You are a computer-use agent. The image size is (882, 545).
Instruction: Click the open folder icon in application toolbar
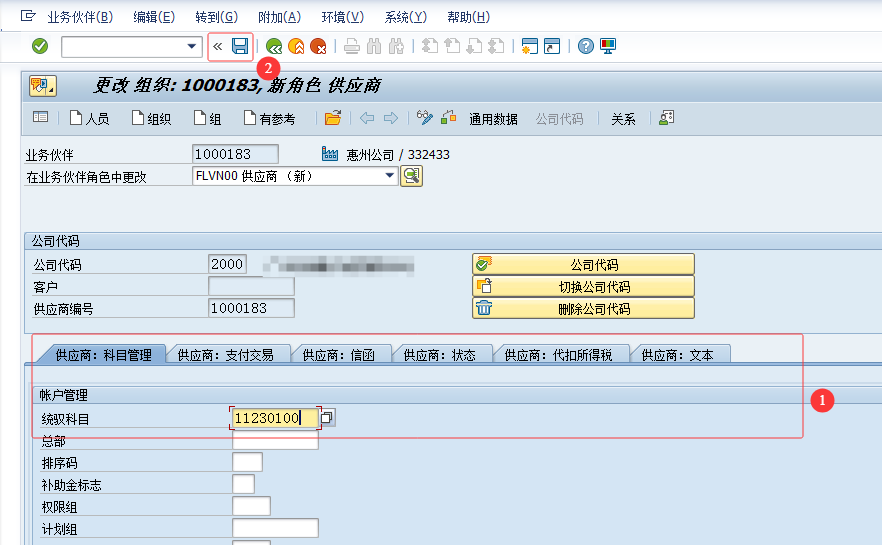[333, 118]
